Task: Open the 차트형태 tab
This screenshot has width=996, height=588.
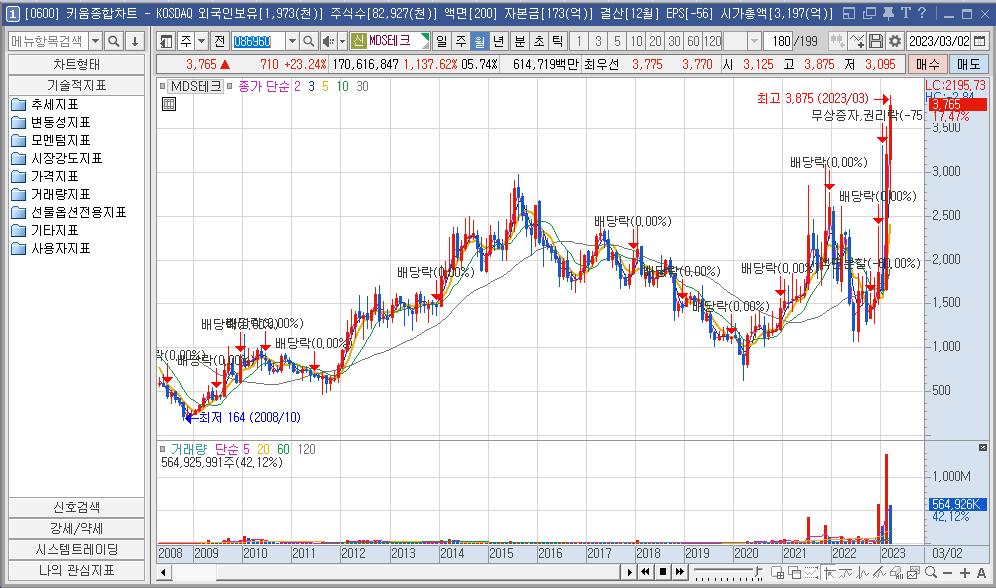Action: coord(76,64)
